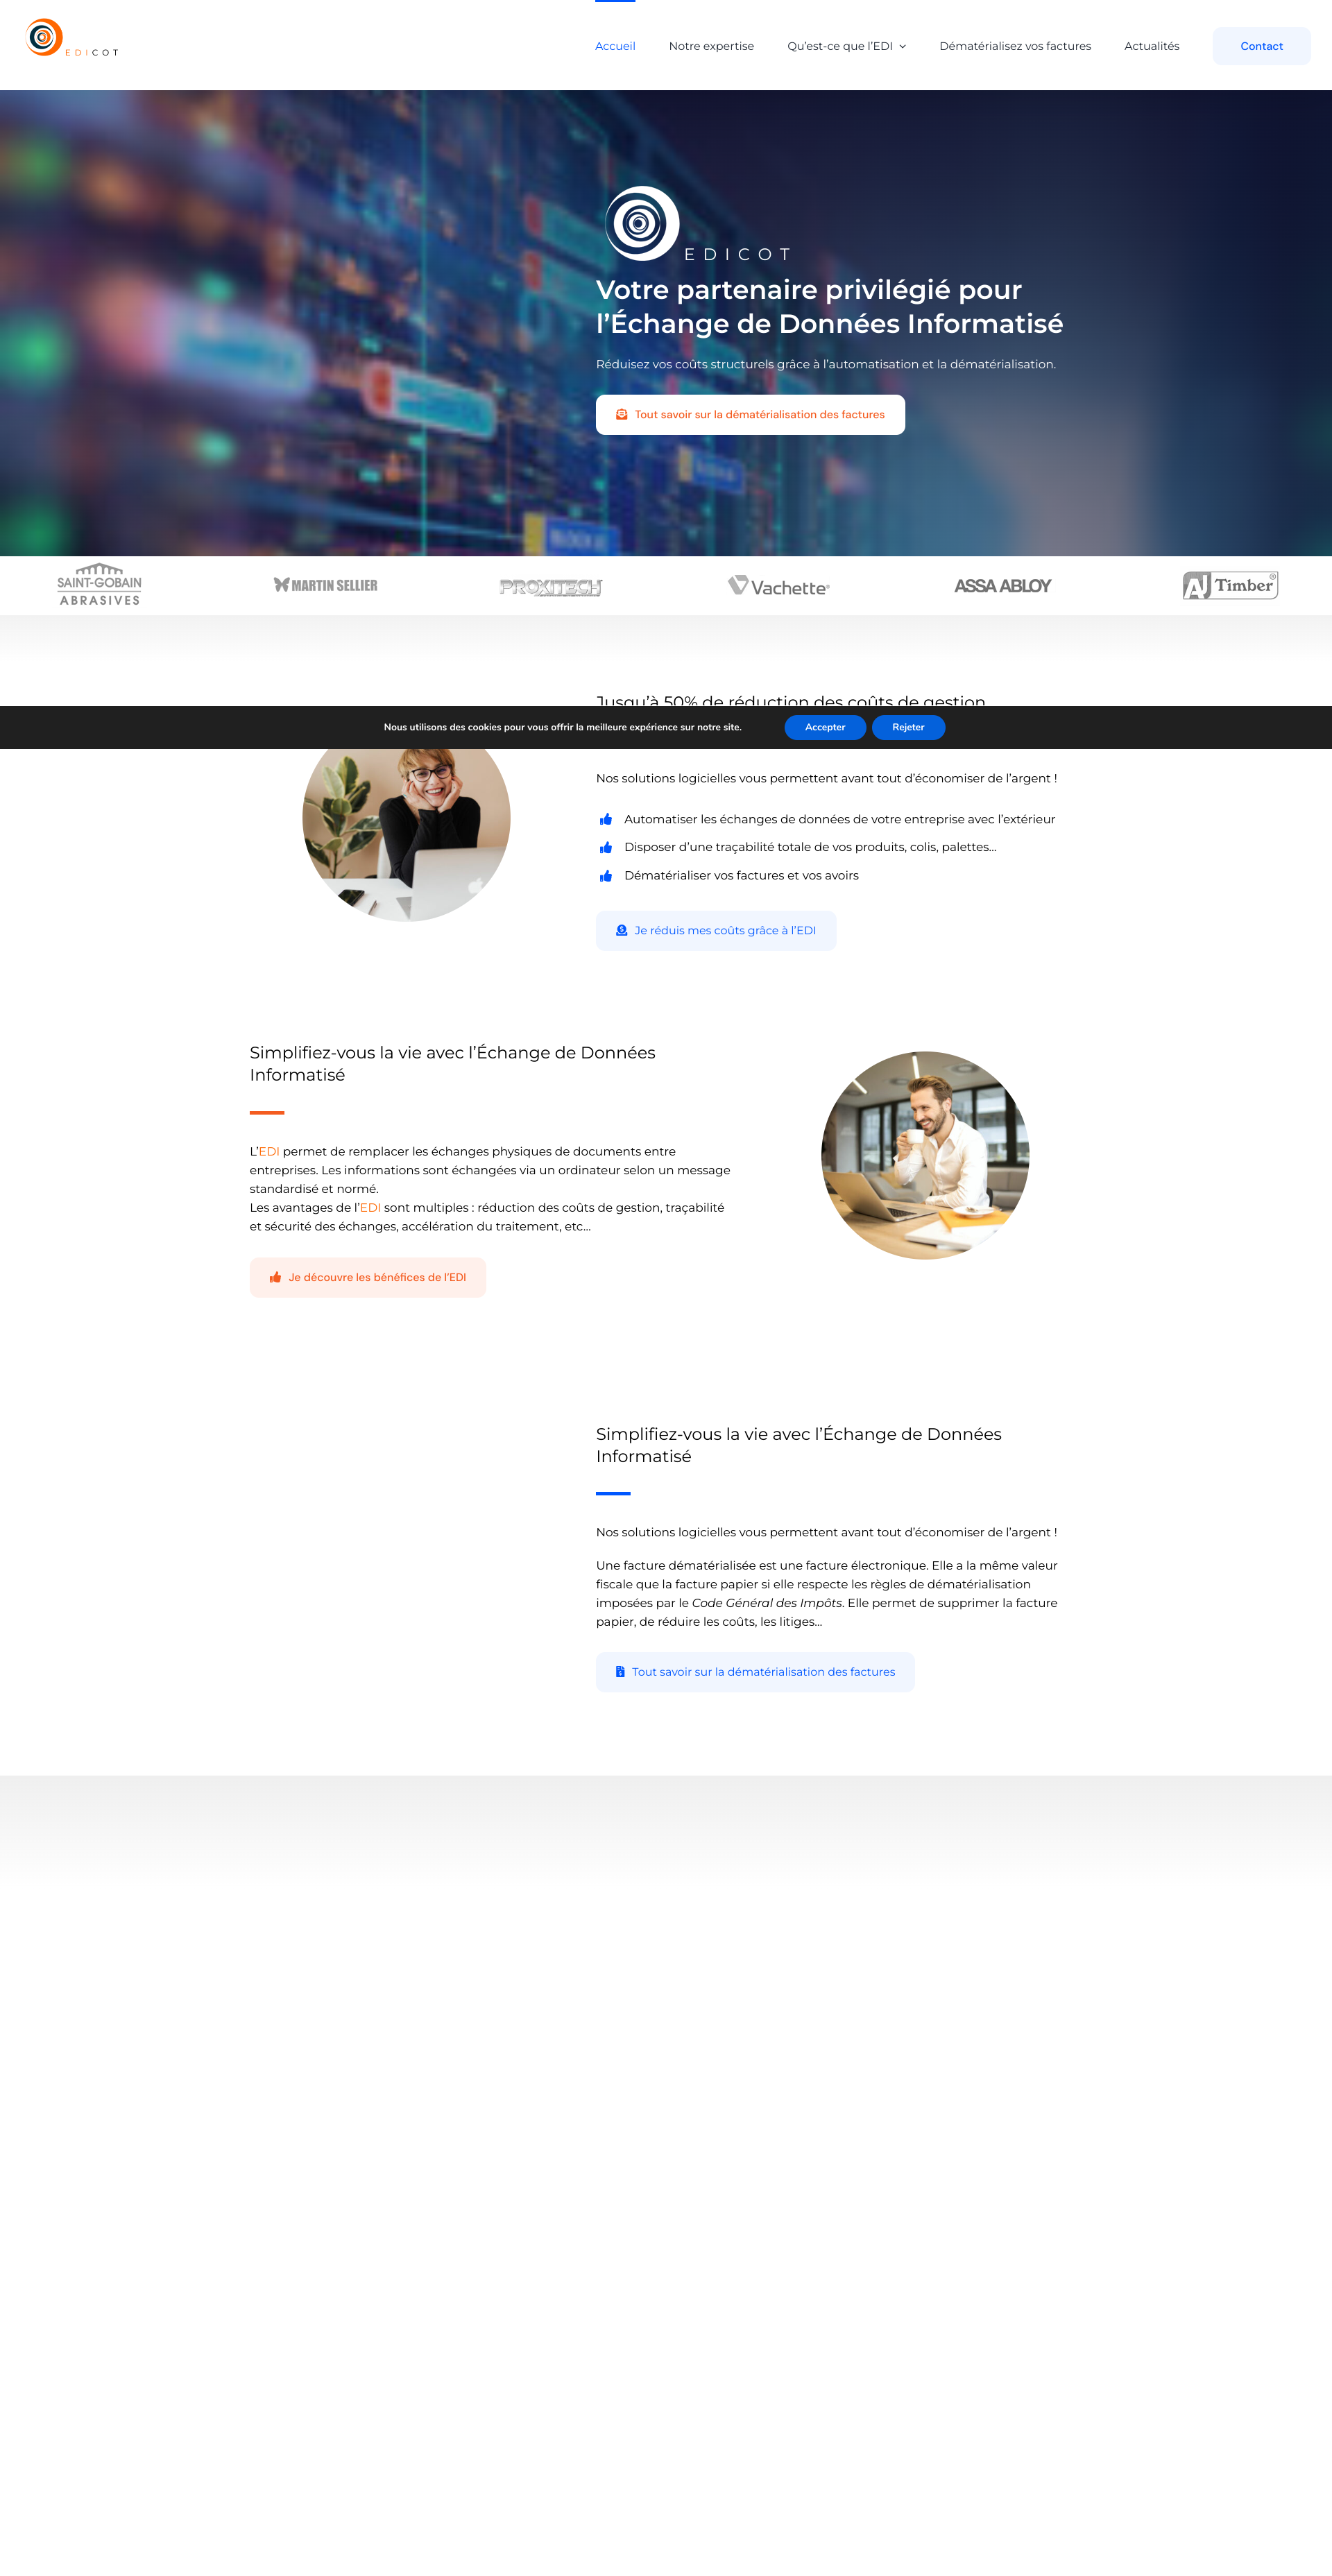Open the Actualités menu item

[1151, 46]
